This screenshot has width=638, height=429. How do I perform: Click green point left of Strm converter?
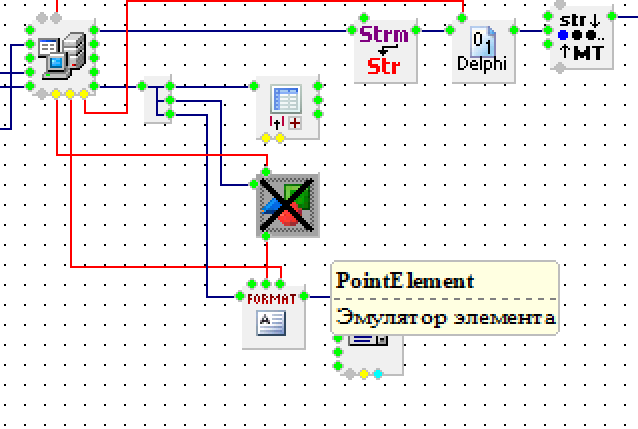pyautogui.click(x=350, y=30)
